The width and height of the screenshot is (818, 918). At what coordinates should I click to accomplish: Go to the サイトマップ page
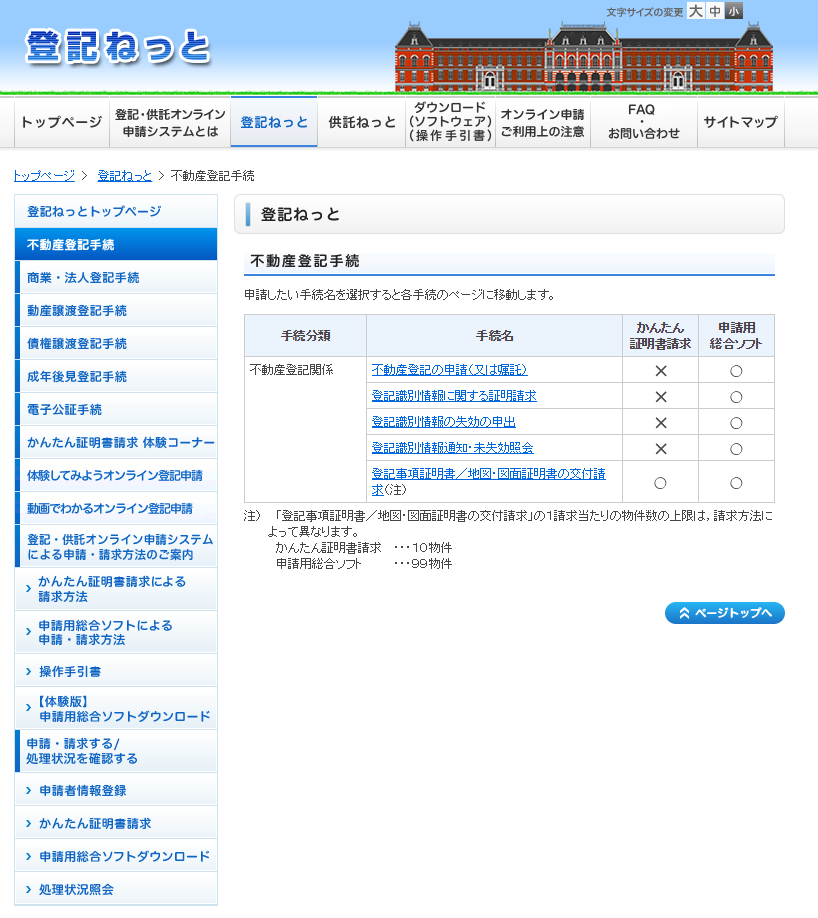(x=740, y=123)
